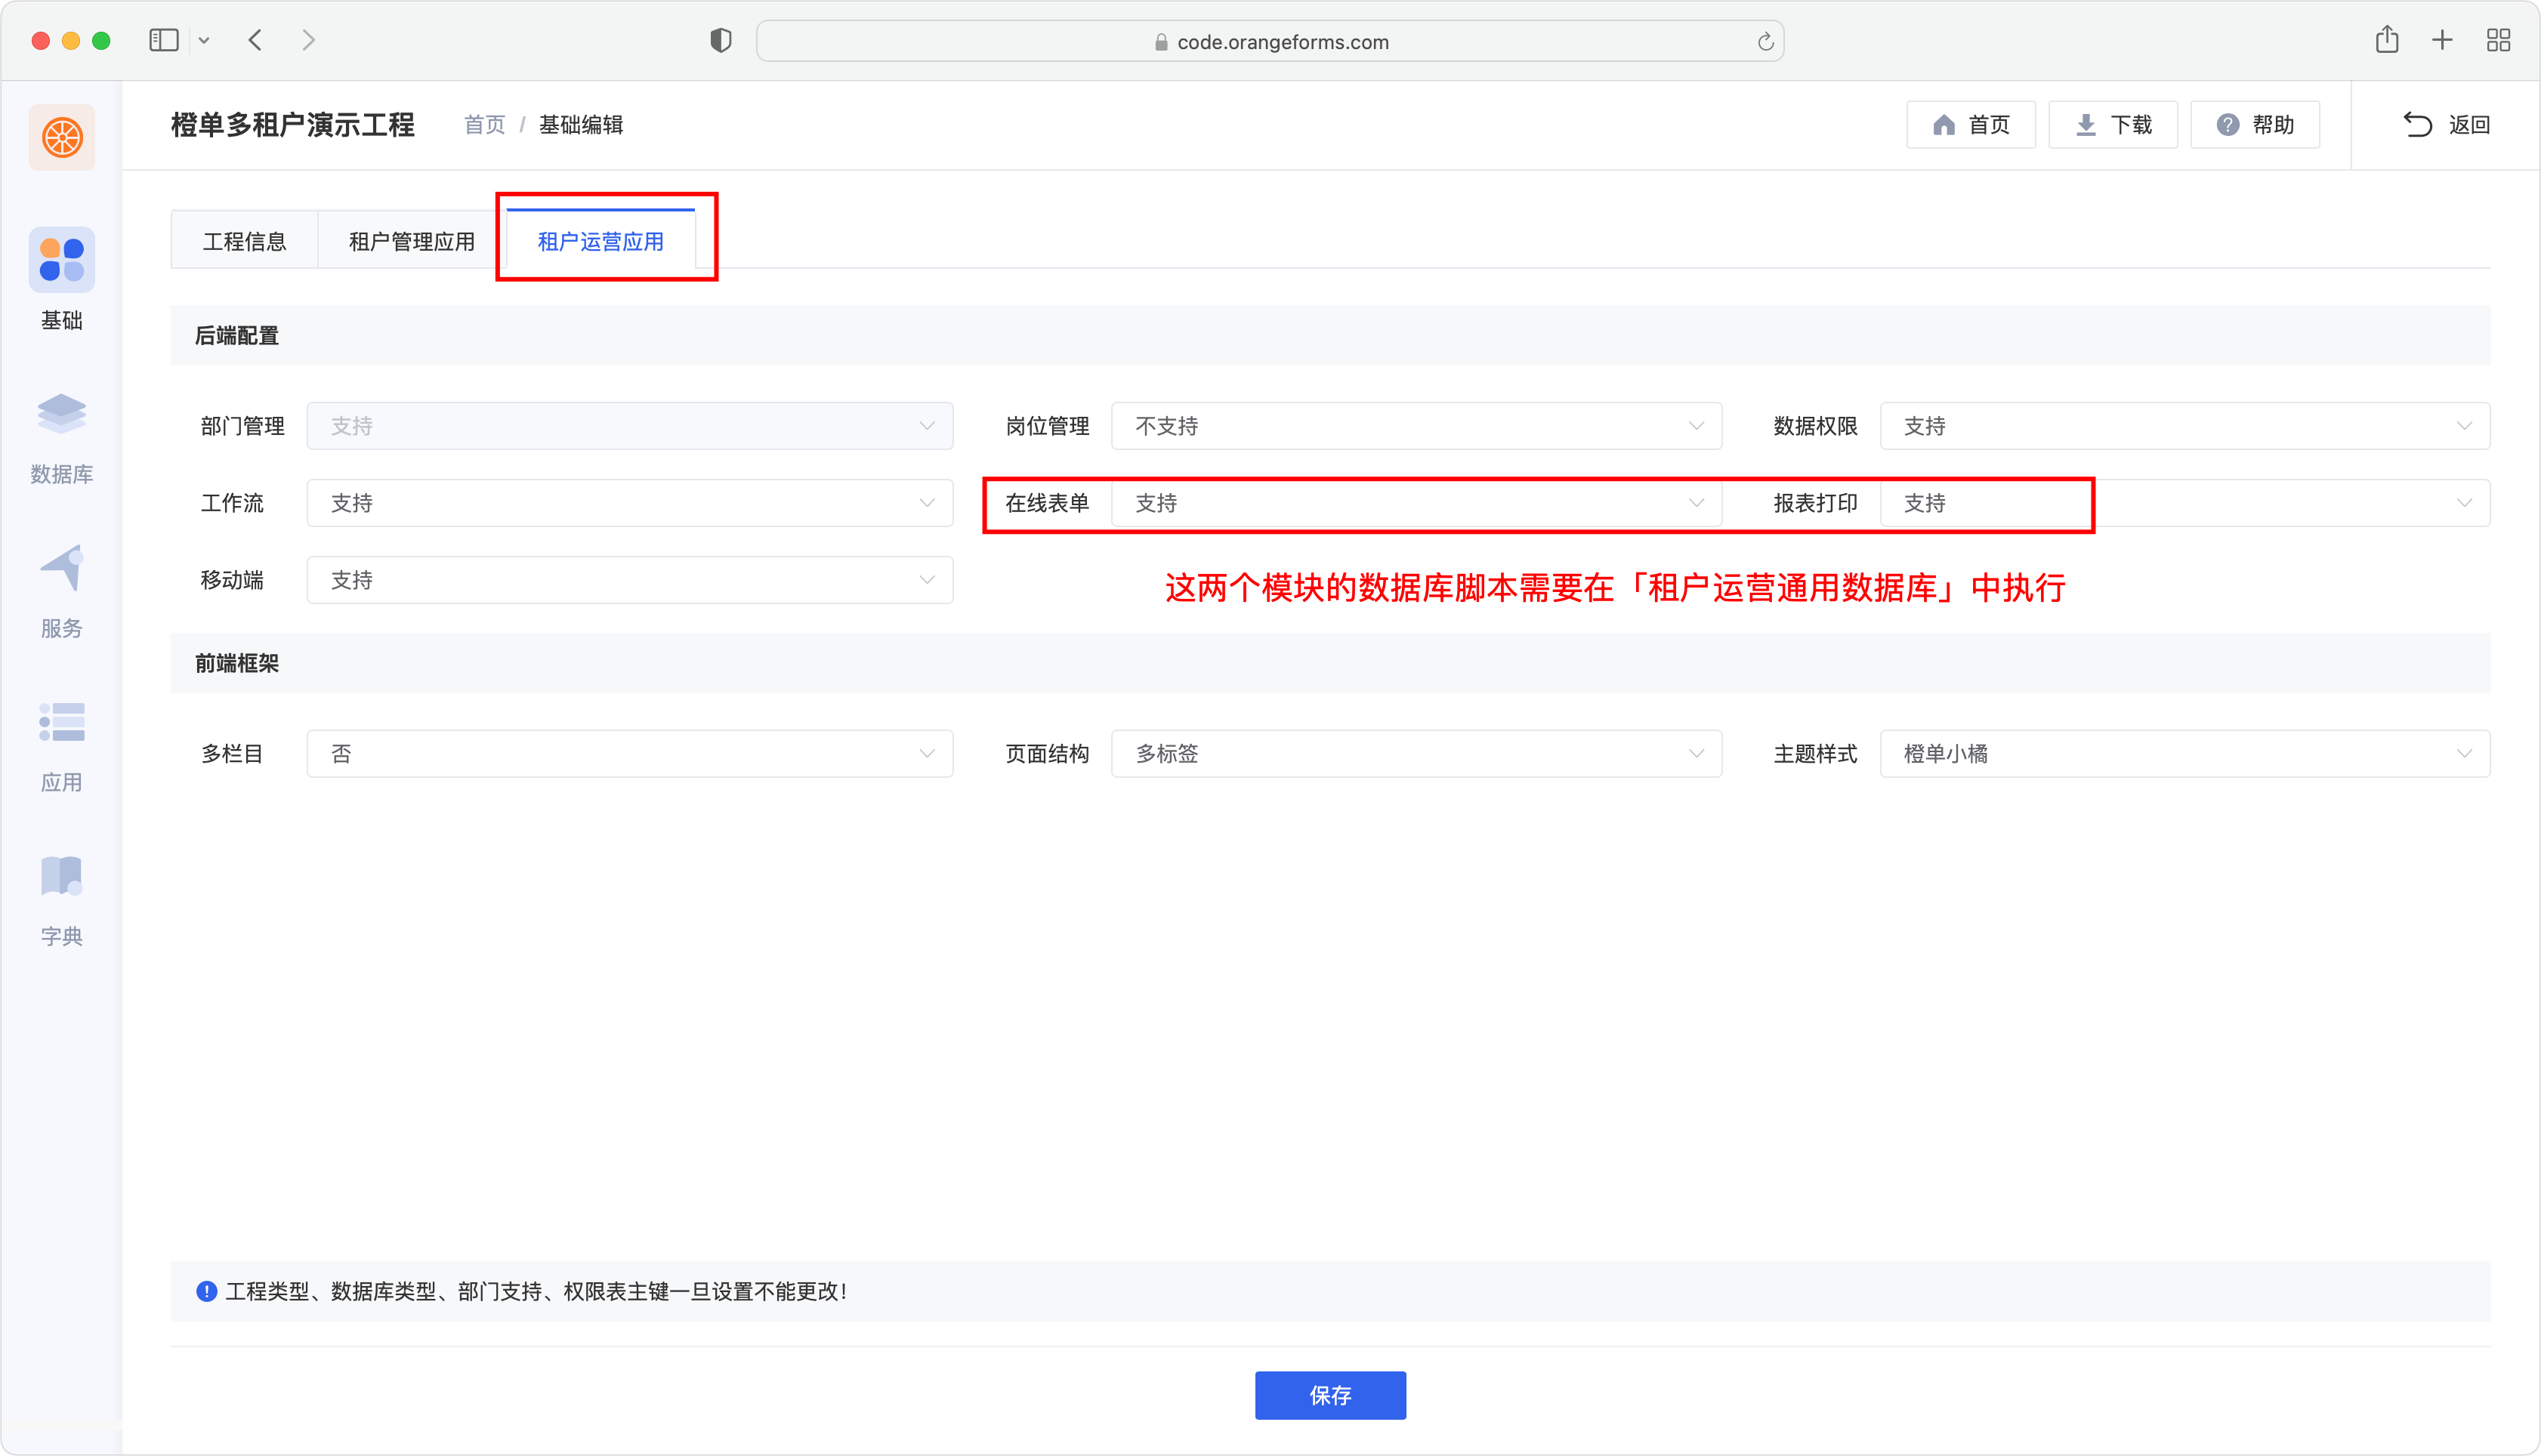Open the 应用 sidebar section

tap(61, 746)
